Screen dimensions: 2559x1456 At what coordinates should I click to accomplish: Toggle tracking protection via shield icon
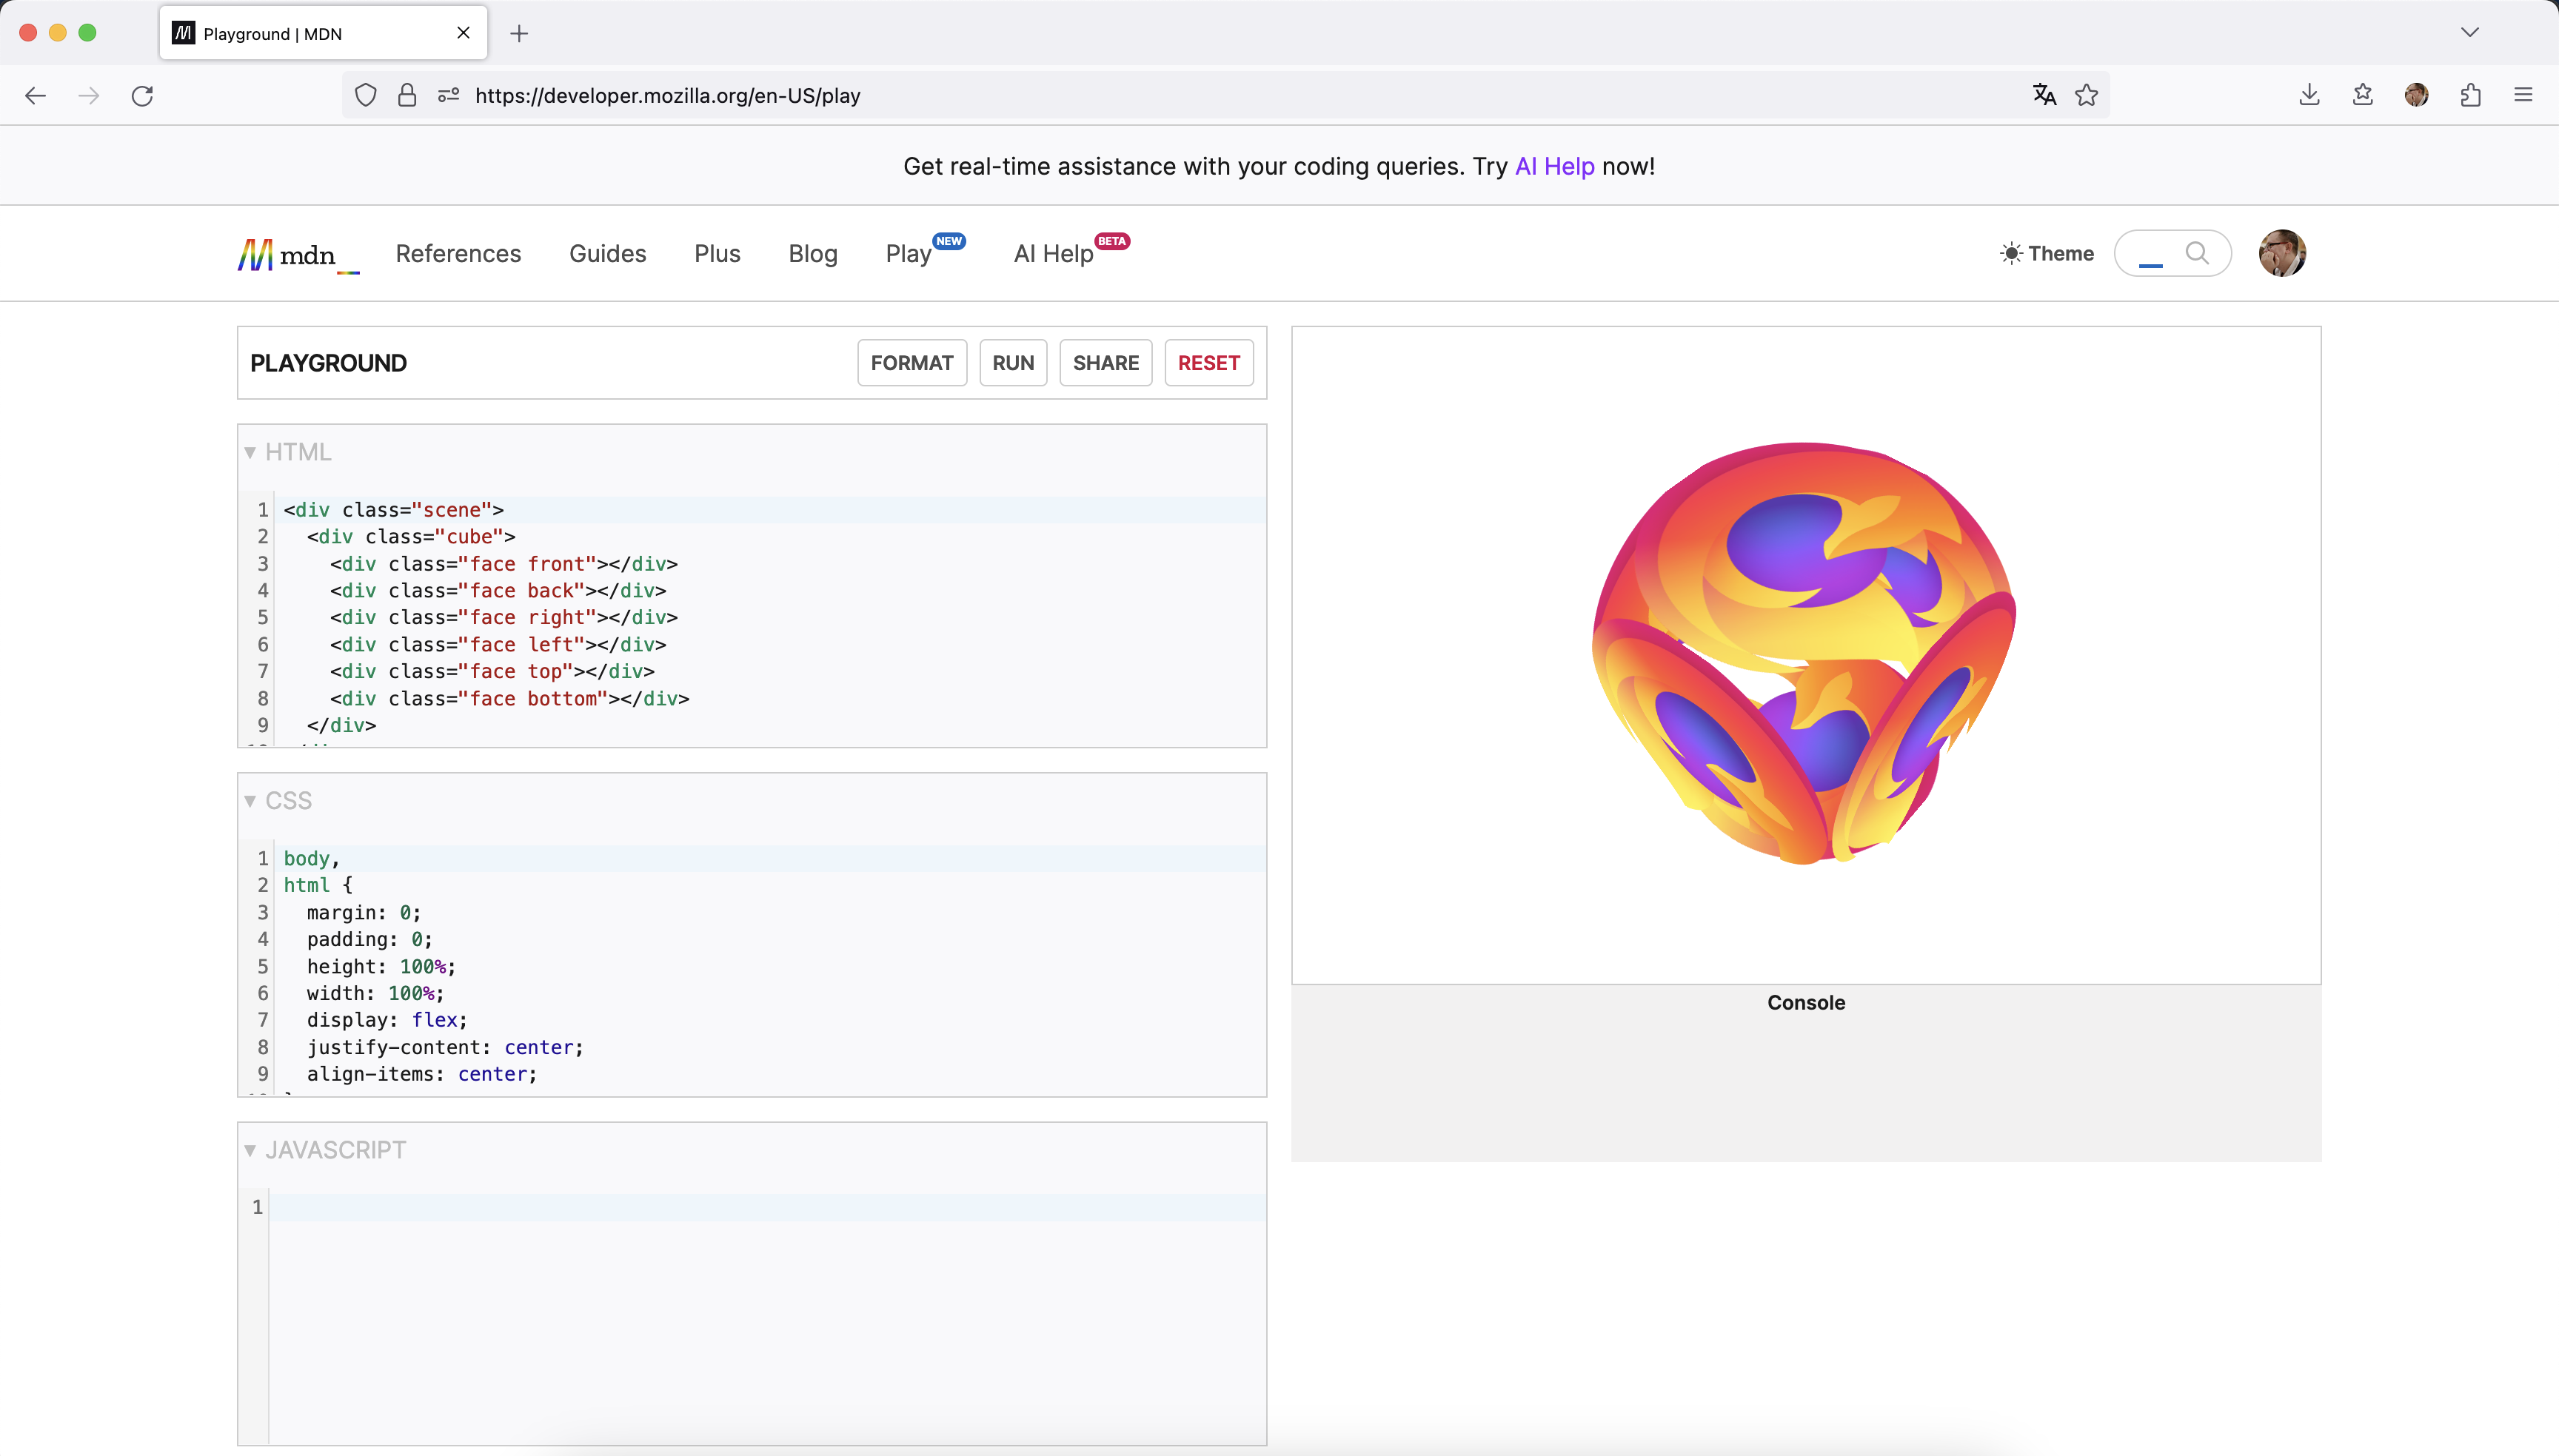(365, 95)
